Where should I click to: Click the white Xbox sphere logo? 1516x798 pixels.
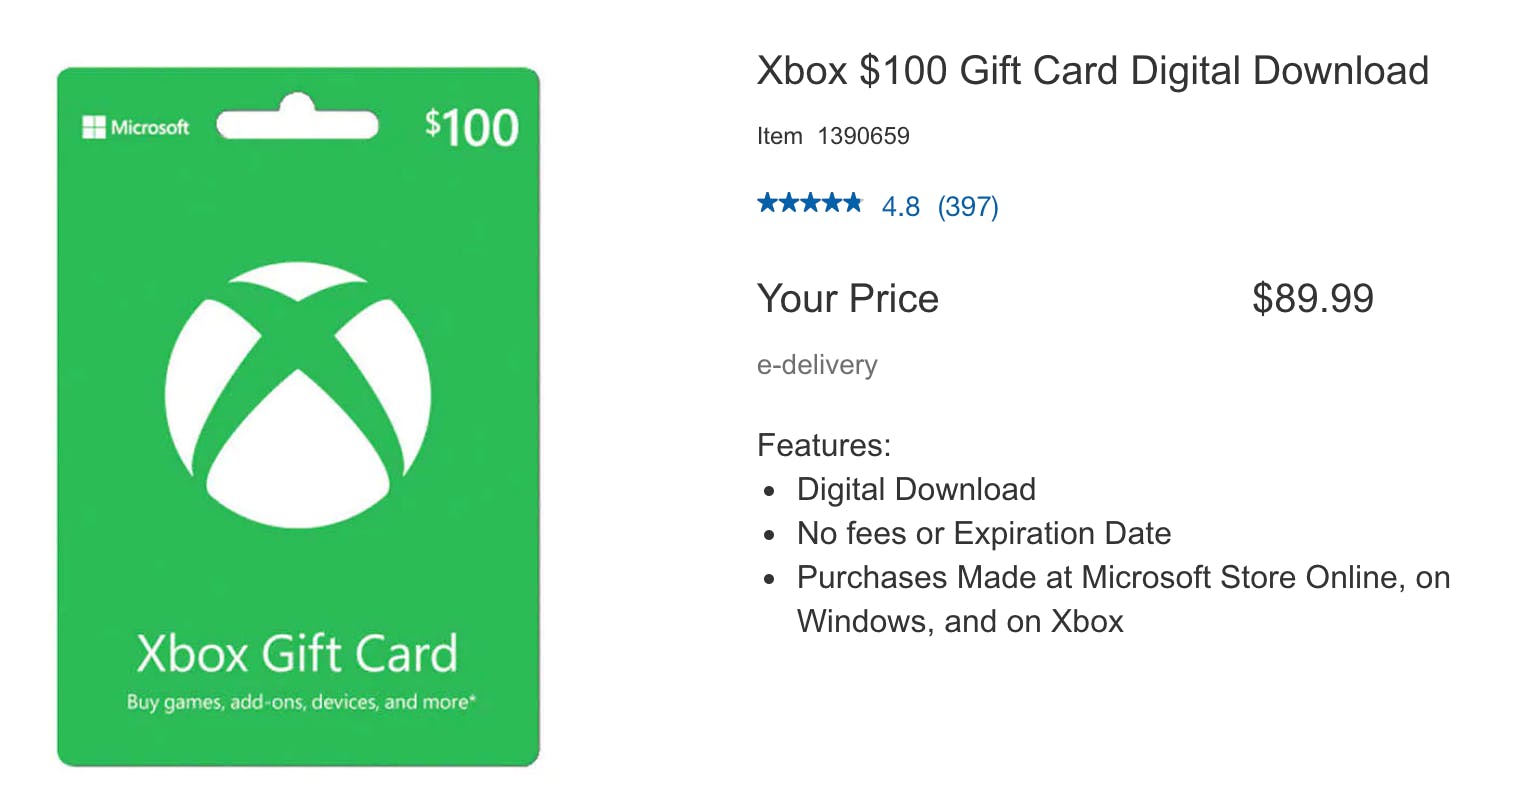(x=298, y=397)
